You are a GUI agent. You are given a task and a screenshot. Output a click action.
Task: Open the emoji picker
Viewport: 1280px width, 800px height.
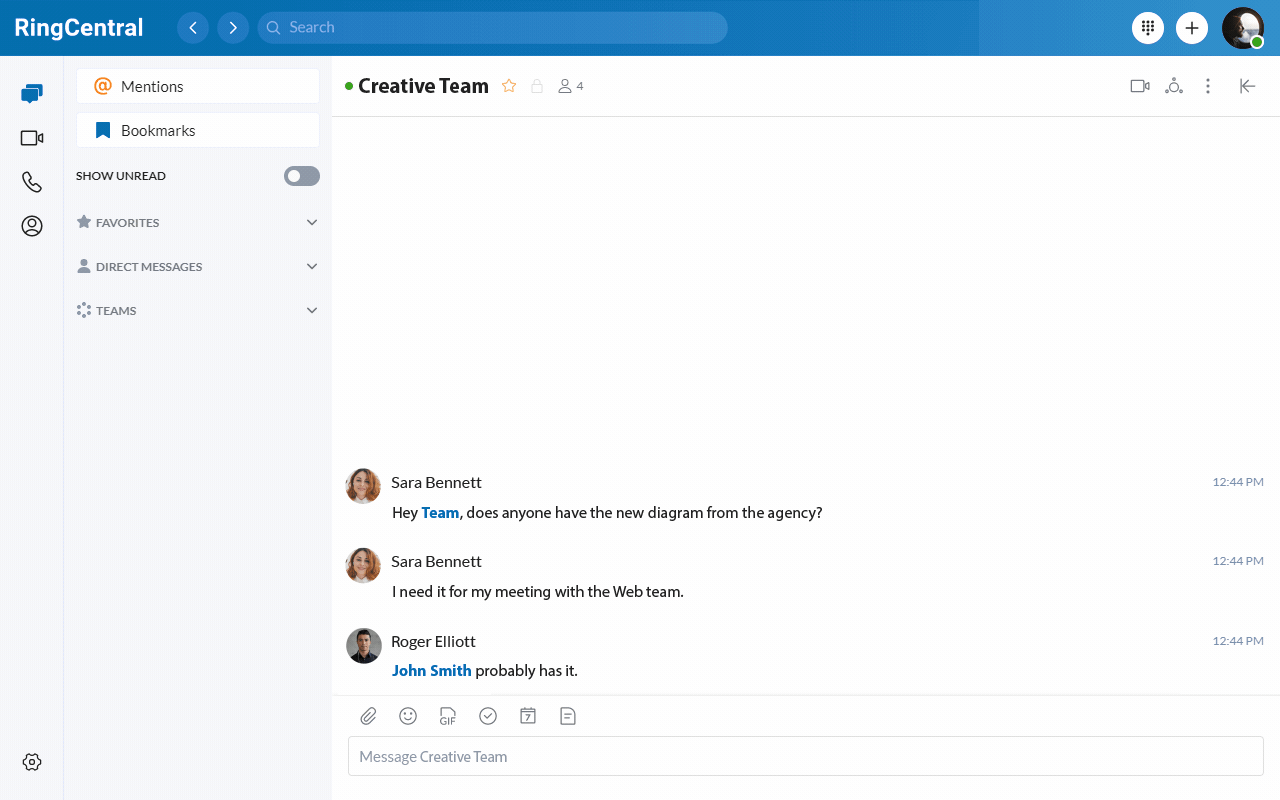point(408,716)
